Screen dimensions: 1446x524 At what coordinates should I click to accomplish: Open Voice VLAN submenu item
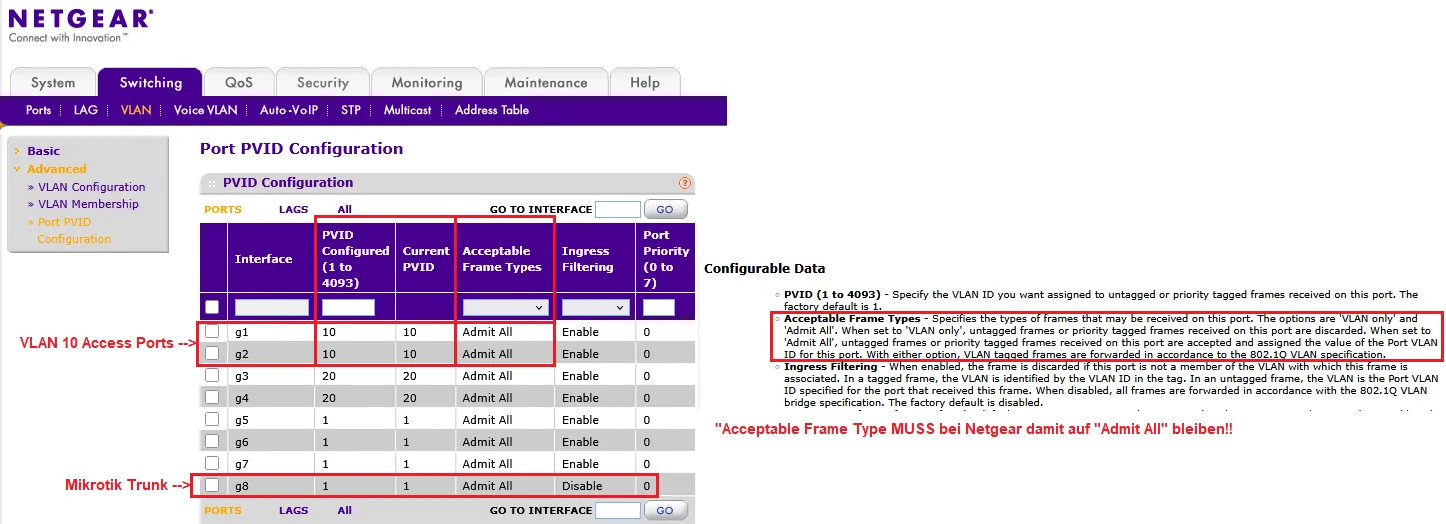(205, 110)
